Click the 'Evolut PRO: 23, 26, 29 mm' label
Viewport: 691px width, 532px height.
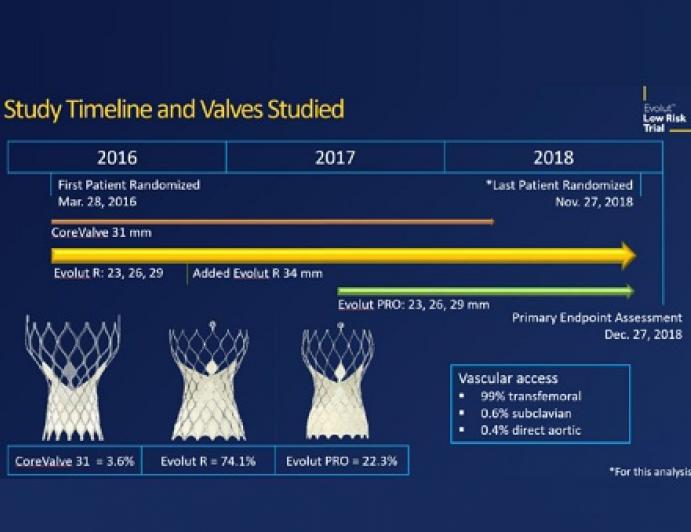(413, 305)
